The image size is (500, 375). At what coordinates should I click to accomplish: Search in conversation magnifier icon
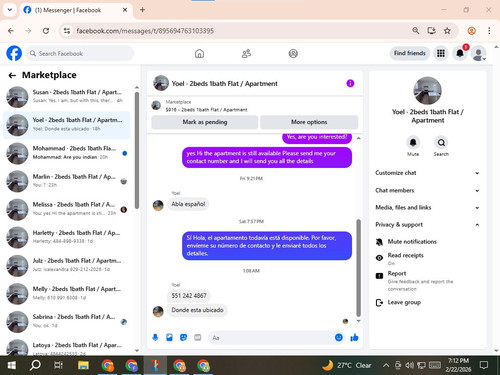[x=441, y=143]
